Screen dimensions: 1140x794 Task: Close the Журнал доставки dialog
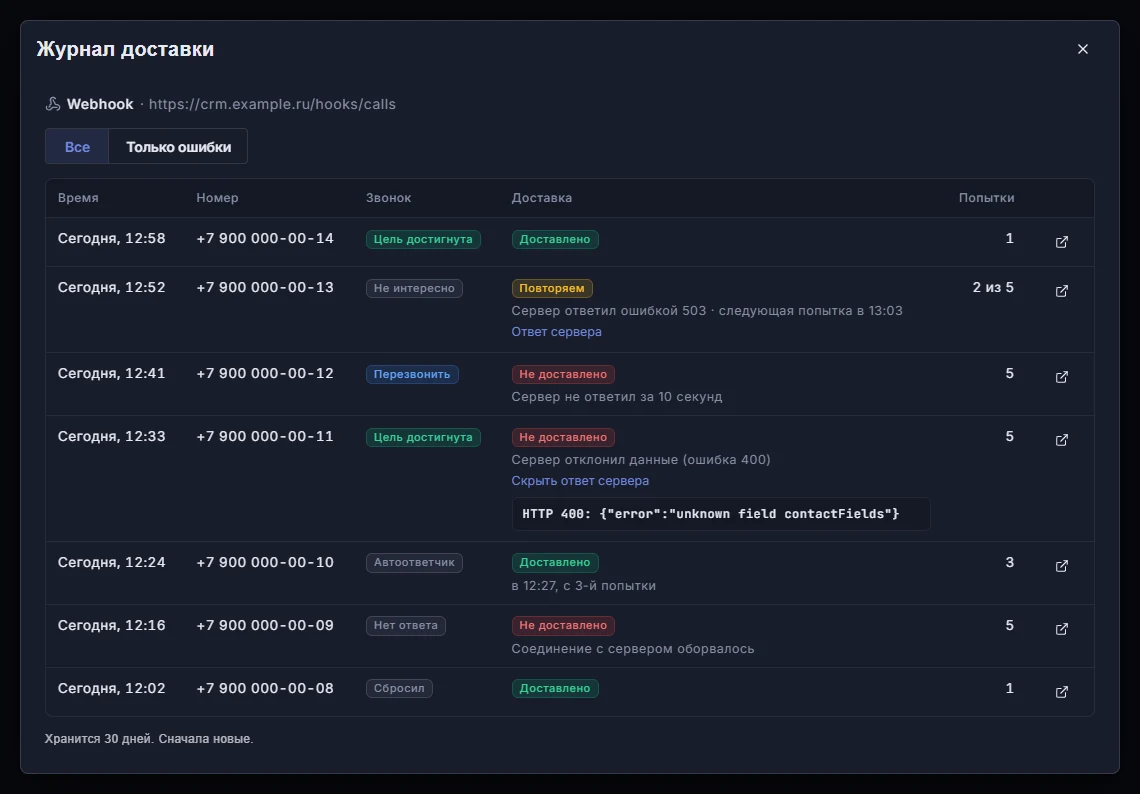(1083, 49)
